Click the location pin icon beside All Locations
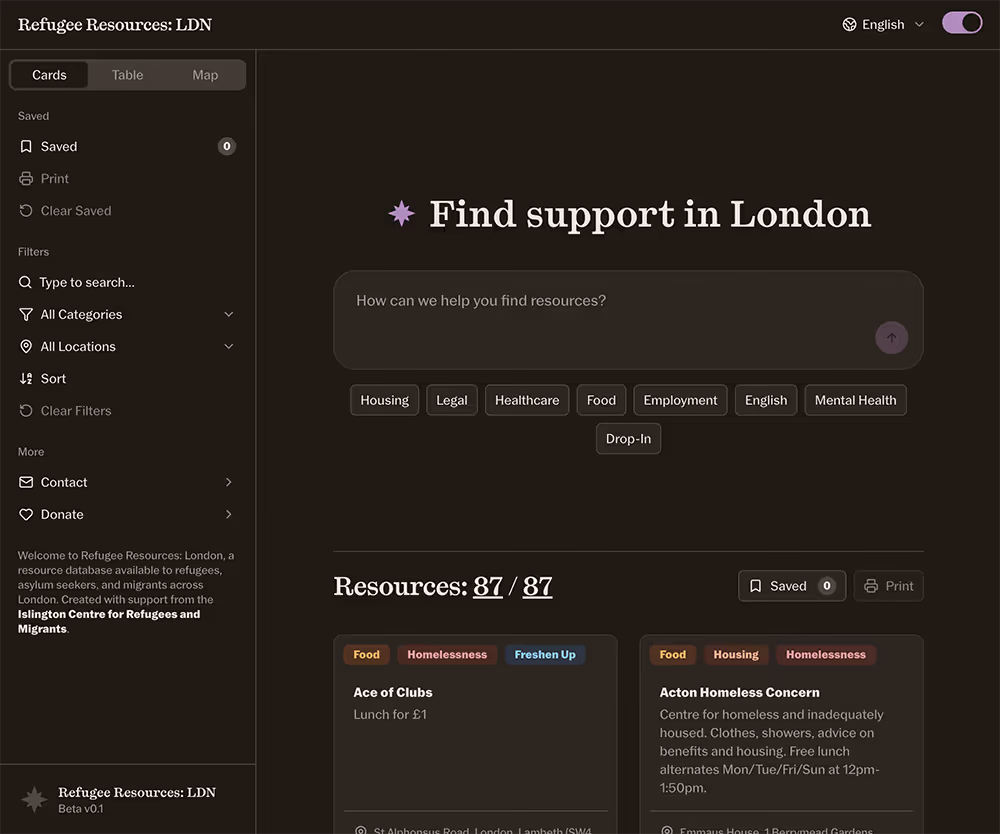 pos(25,346)
